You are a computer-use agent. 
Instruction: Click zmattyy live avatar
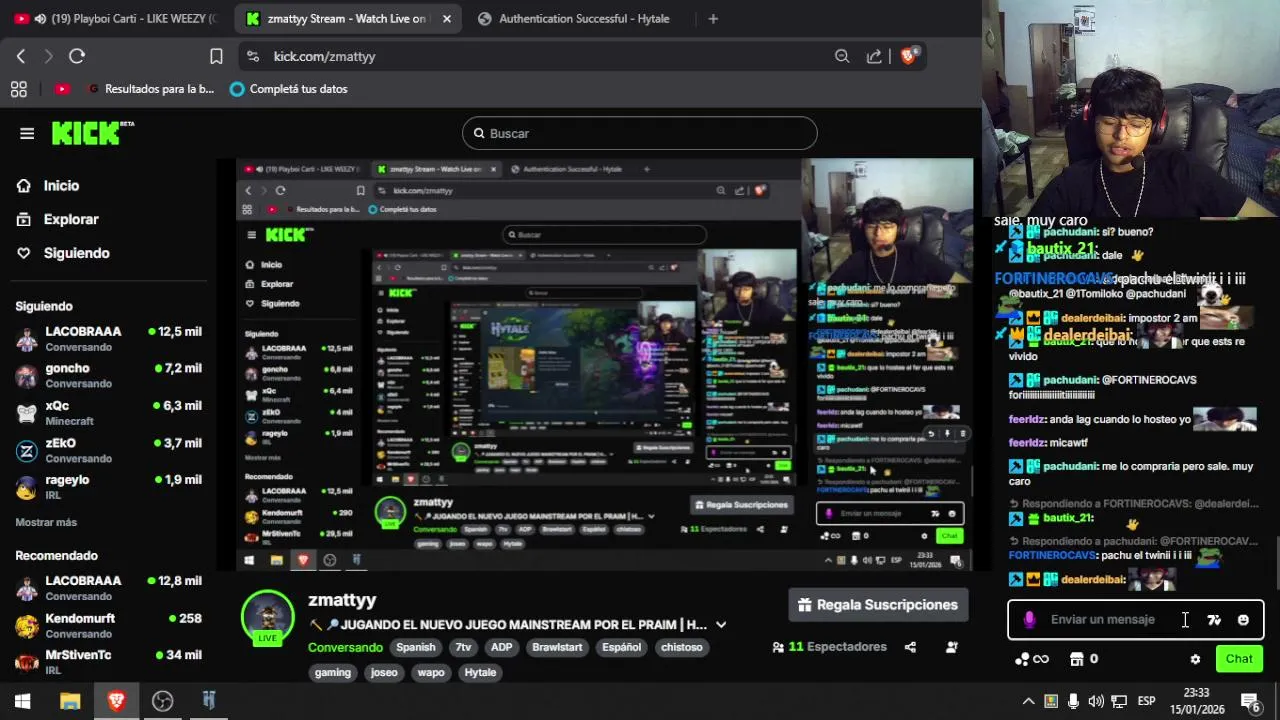[x=267, y=616]
